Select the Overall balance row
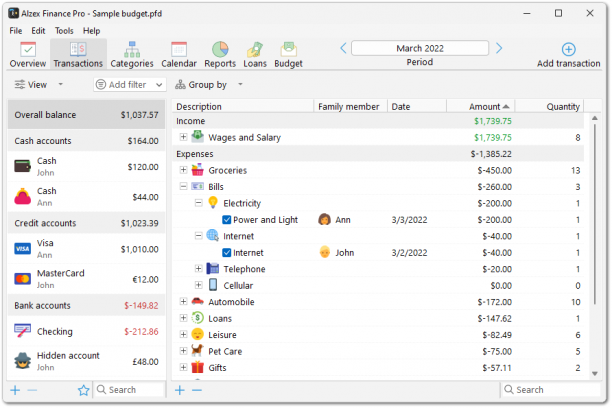 (86, 114)
